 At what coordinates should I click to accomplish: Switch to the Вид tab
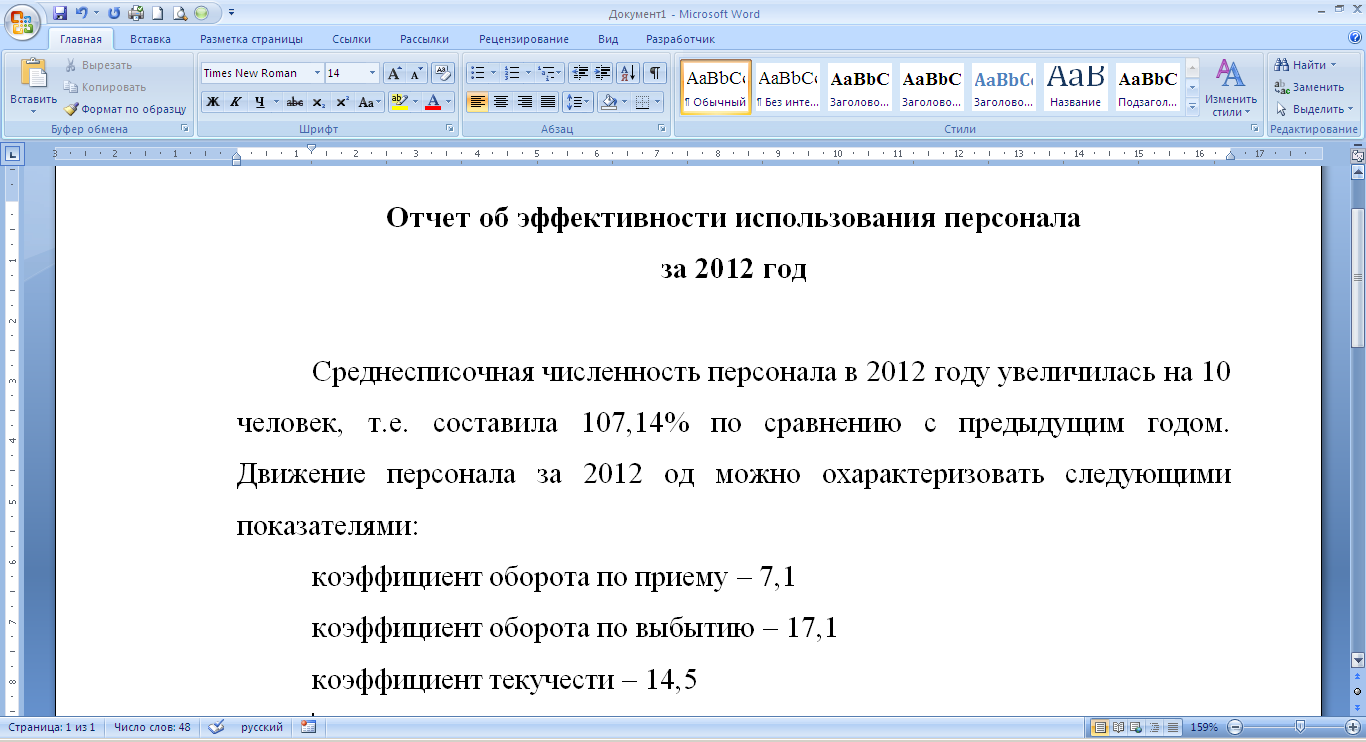click(608, 39)
